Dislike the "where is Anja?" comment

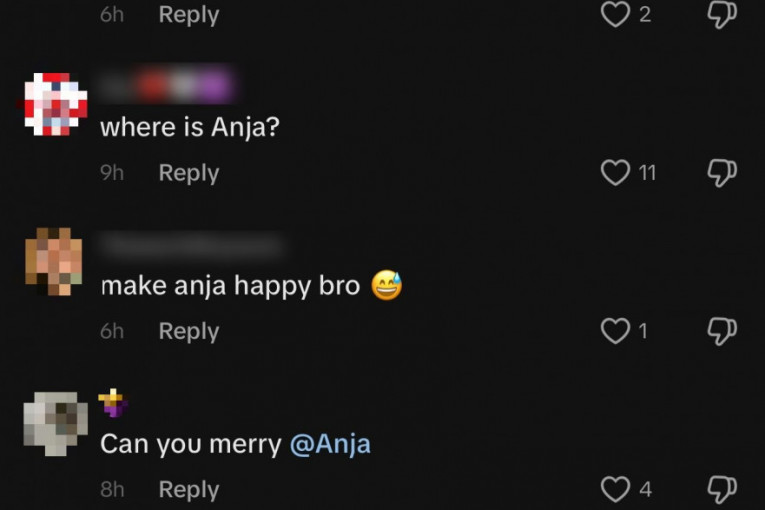pos(721,173)
